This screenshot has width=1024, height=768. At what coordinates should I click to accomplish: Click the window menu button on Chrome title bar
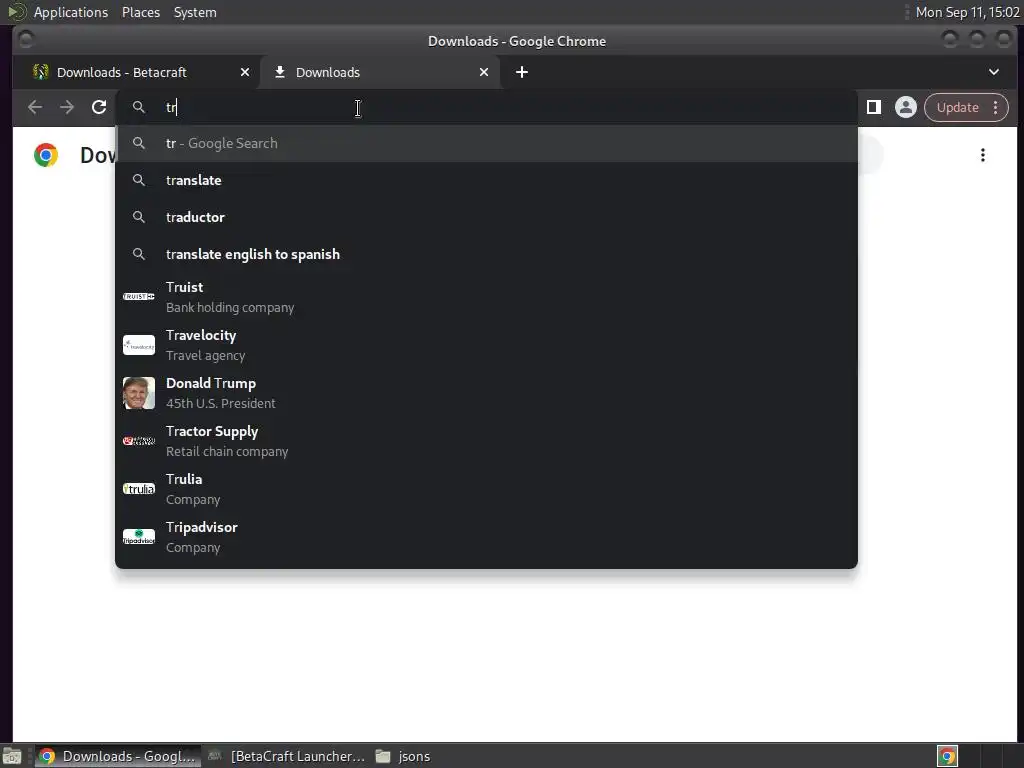click(26, 40)
